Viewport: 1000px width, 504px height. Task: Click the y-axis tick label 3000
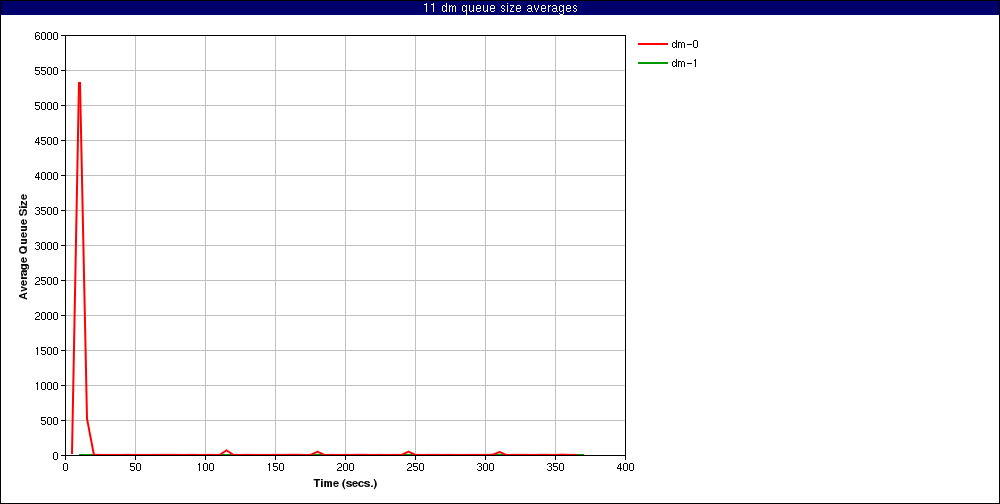coord(48,246)
